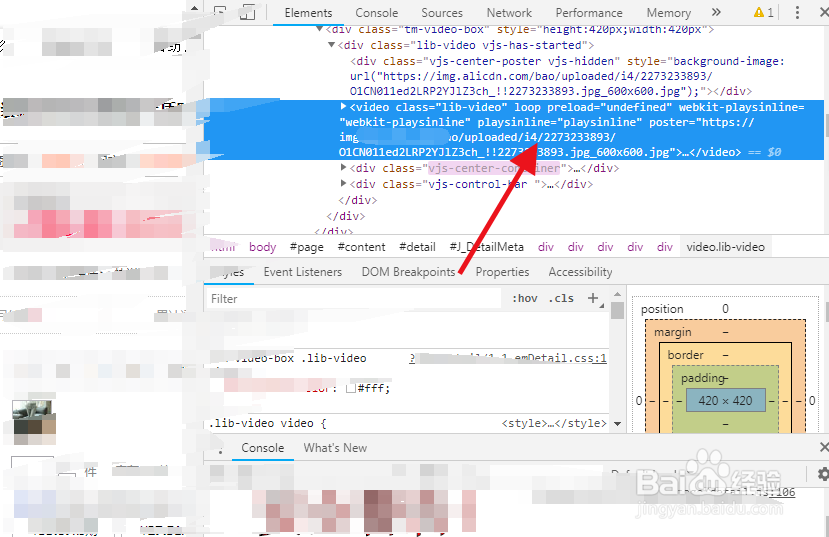Open the Console tab in top bar
829x537 pixels.
tap(376, 13)
